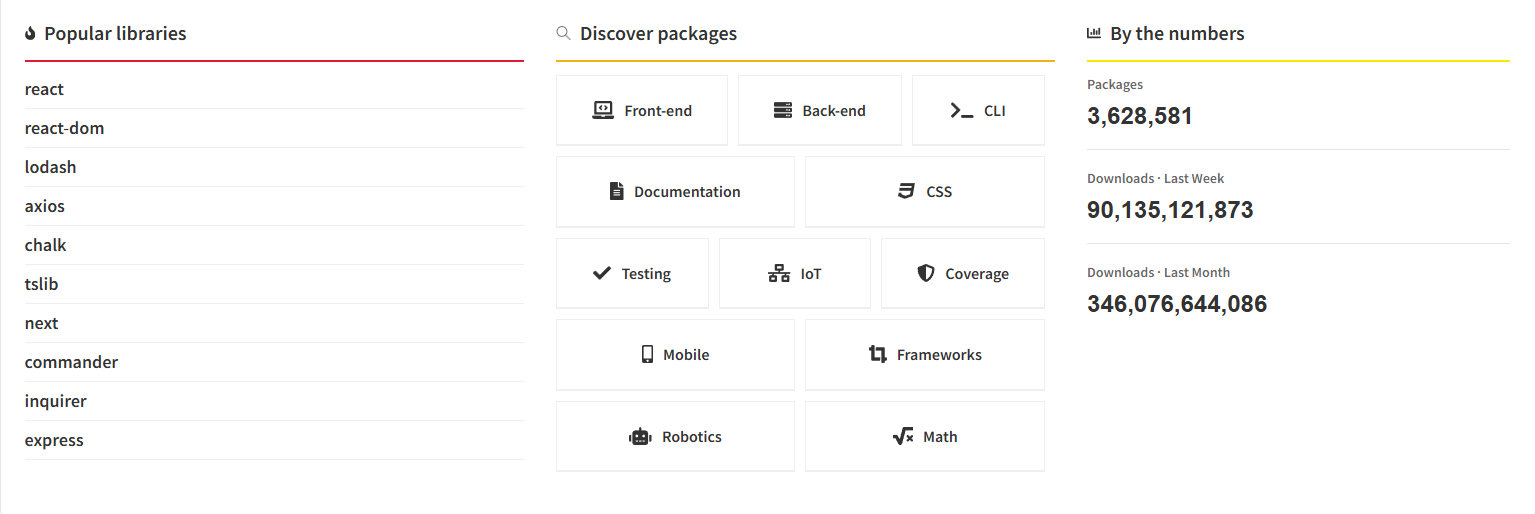Image resolution: width=1535 pixels, height=514 pixels.
Task: Click the magnifier icon by Discover packages
Action: coord(563,33)
